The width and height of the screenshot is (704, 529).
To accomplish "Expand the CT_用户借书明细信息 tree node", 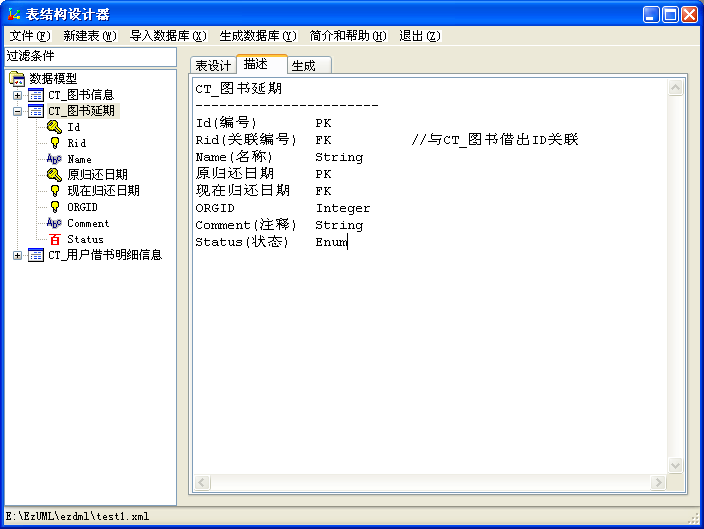I will 18,255.
